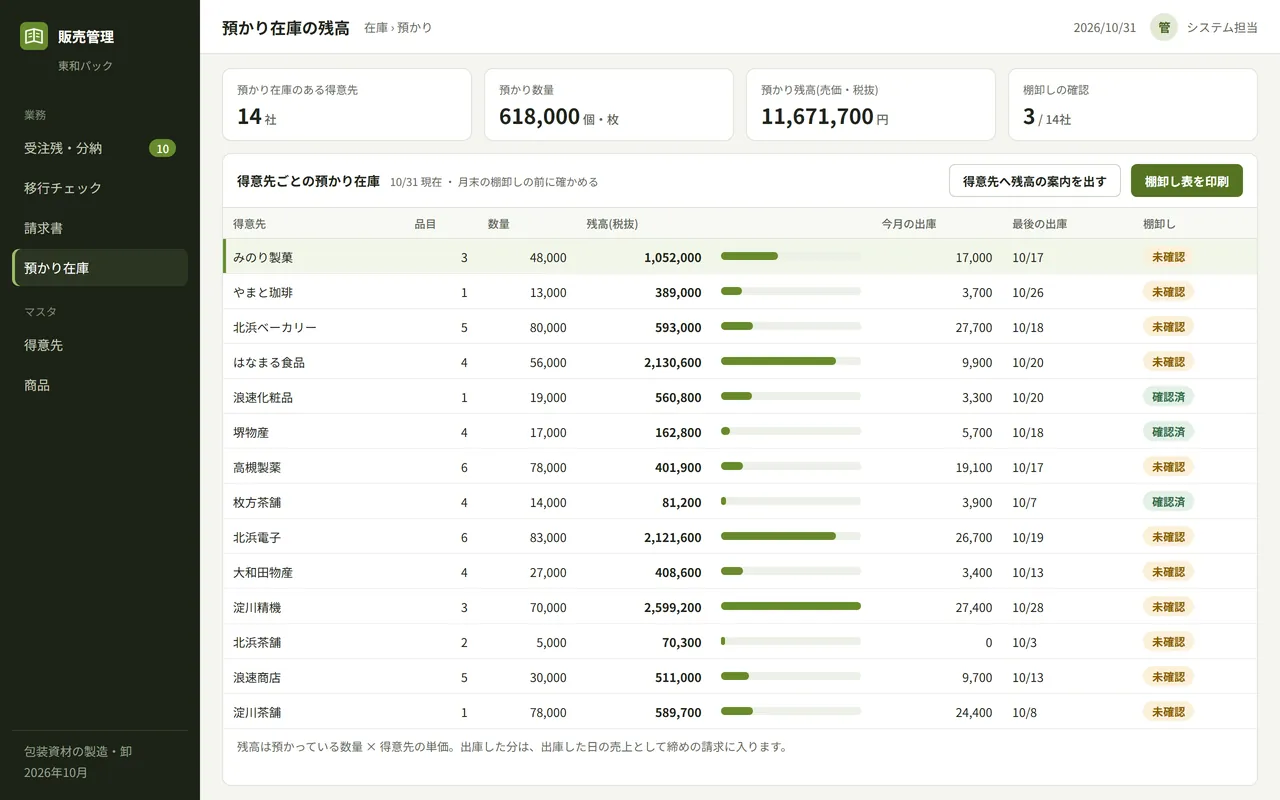Click the 10 badge on 受注残・分納

pos(162,148)
